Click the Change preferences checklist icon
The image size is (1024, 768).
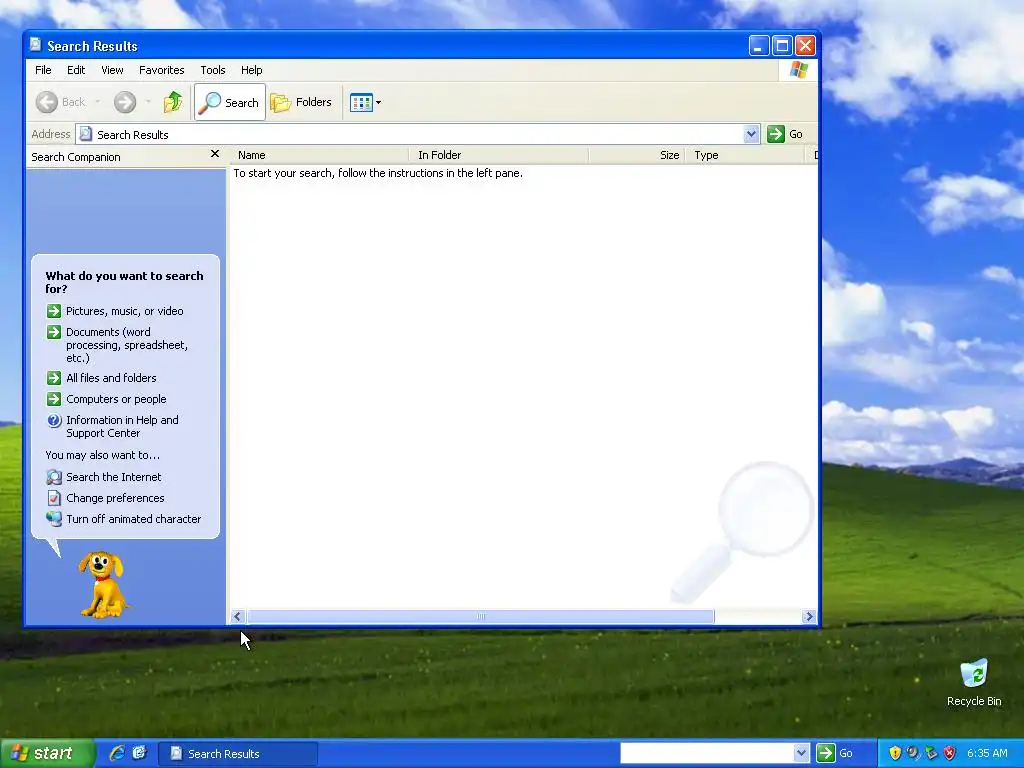point(54,498)
